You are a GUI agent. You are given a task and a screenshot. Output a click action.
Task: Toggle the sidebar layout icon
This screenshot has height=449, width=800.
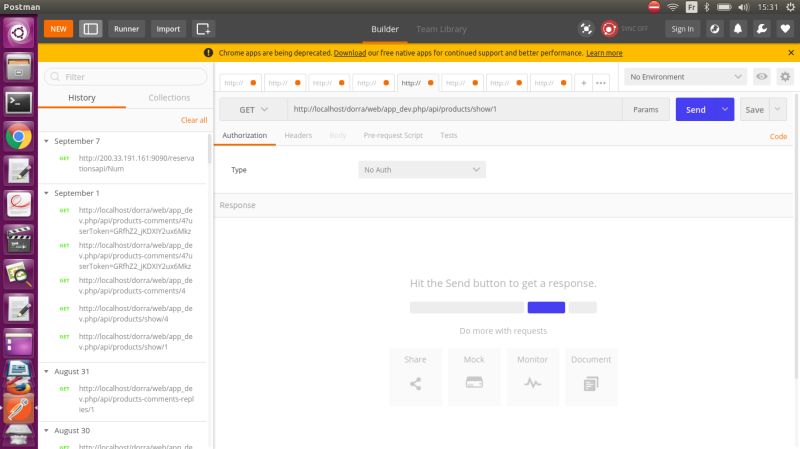(90, 29)
